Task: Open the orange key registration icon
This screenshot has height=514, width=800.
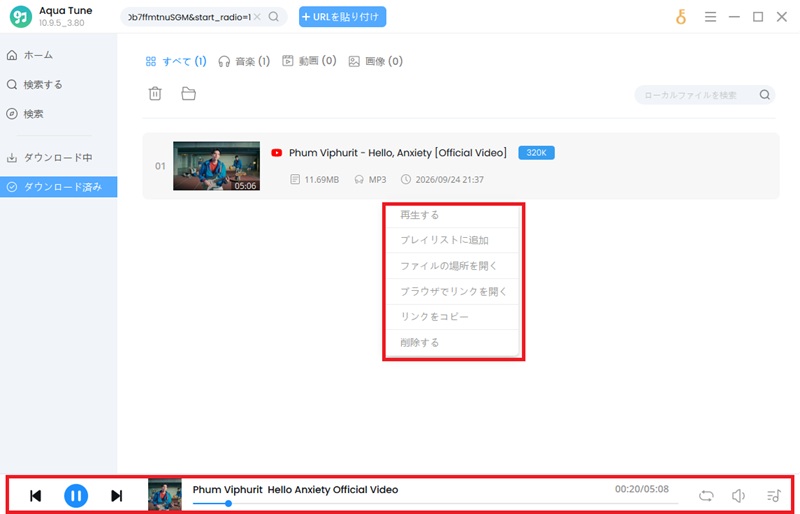Action: (x=681, y=17)
